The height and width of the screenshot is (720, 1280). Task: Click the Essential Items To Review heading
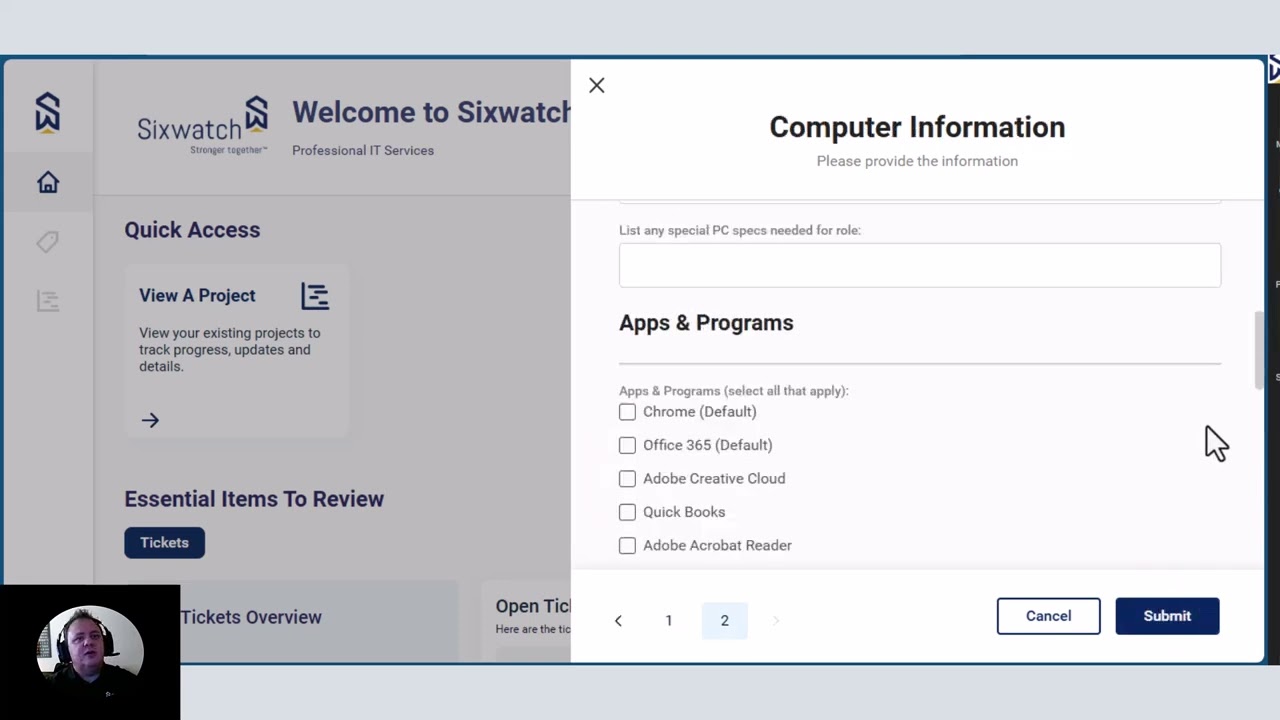tap(254, 499)
